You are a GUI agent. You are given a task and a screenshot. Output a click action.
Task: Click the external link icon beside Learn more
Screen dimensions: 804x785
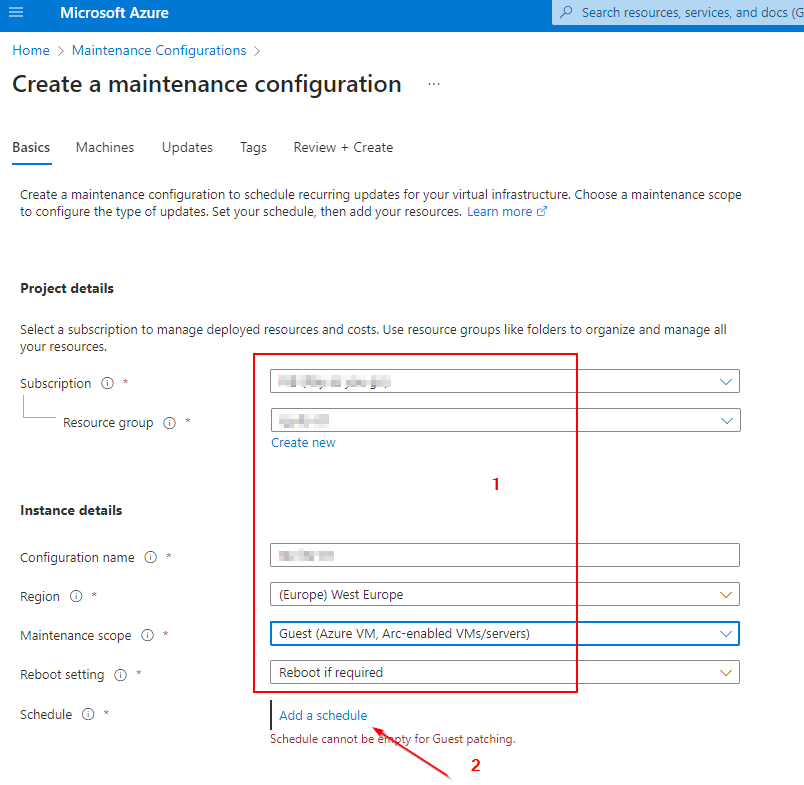pos(542,211)
